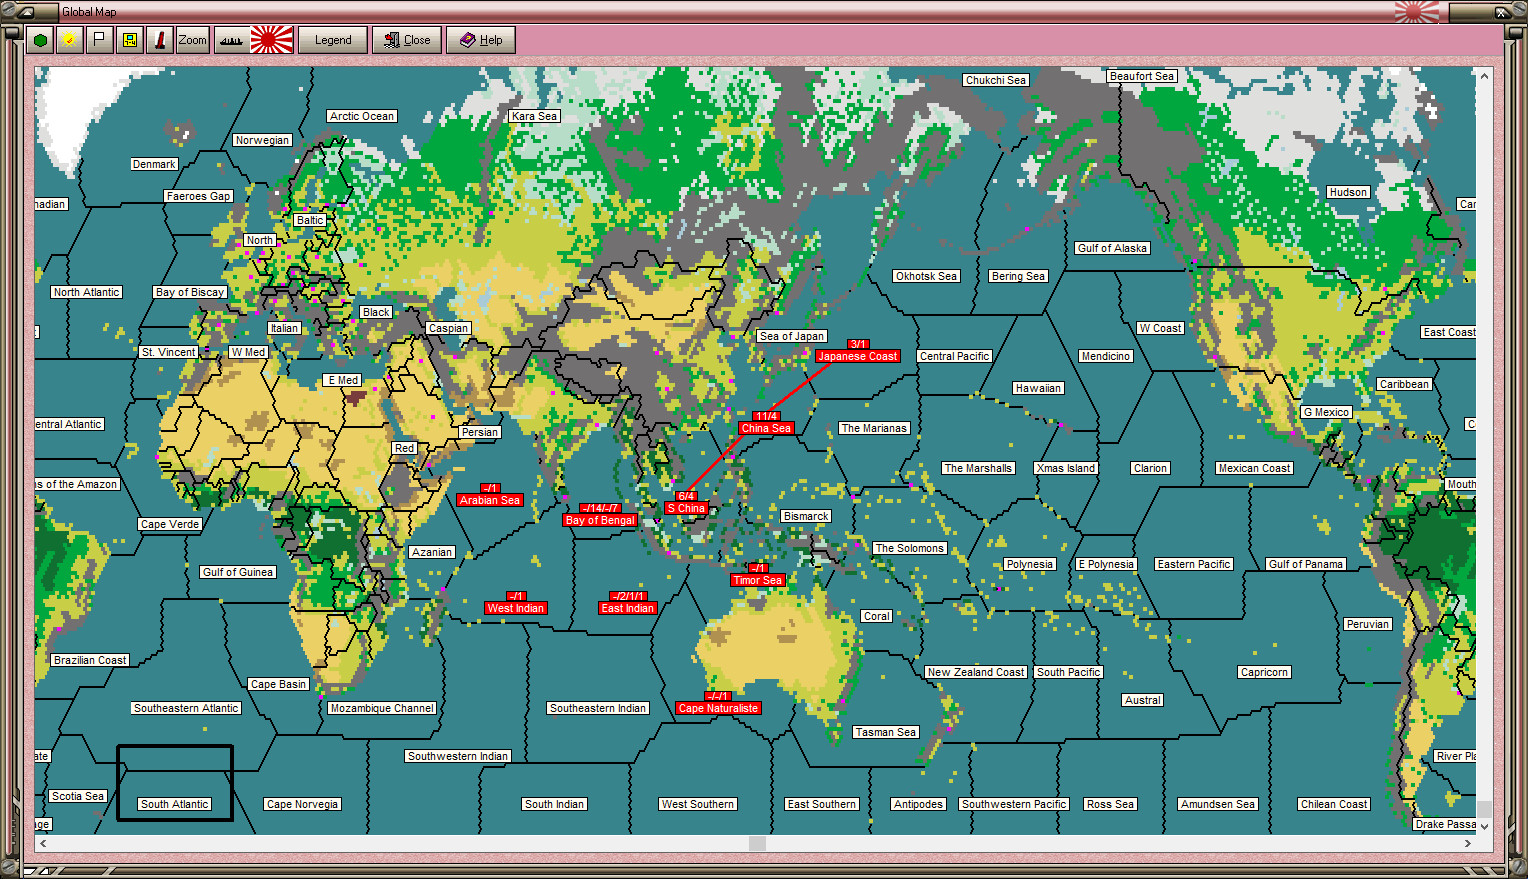This screenshot has height=879, width=1528.
Task: Click the Beaufort Sea label
Action: coord(1142,76)
